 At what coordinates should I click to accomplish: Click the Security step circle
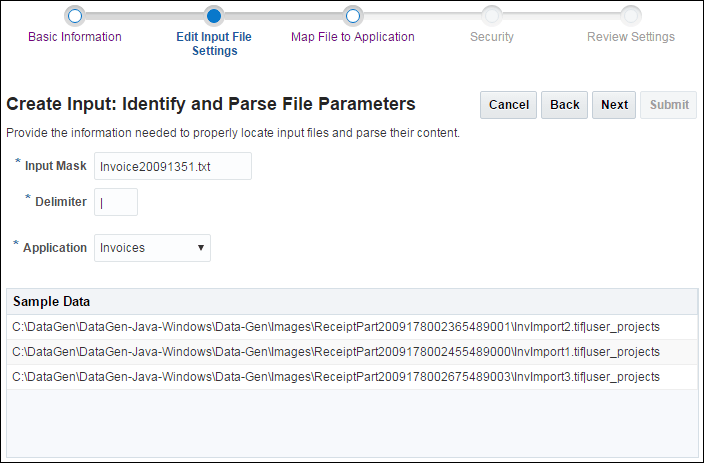(491, 15)
